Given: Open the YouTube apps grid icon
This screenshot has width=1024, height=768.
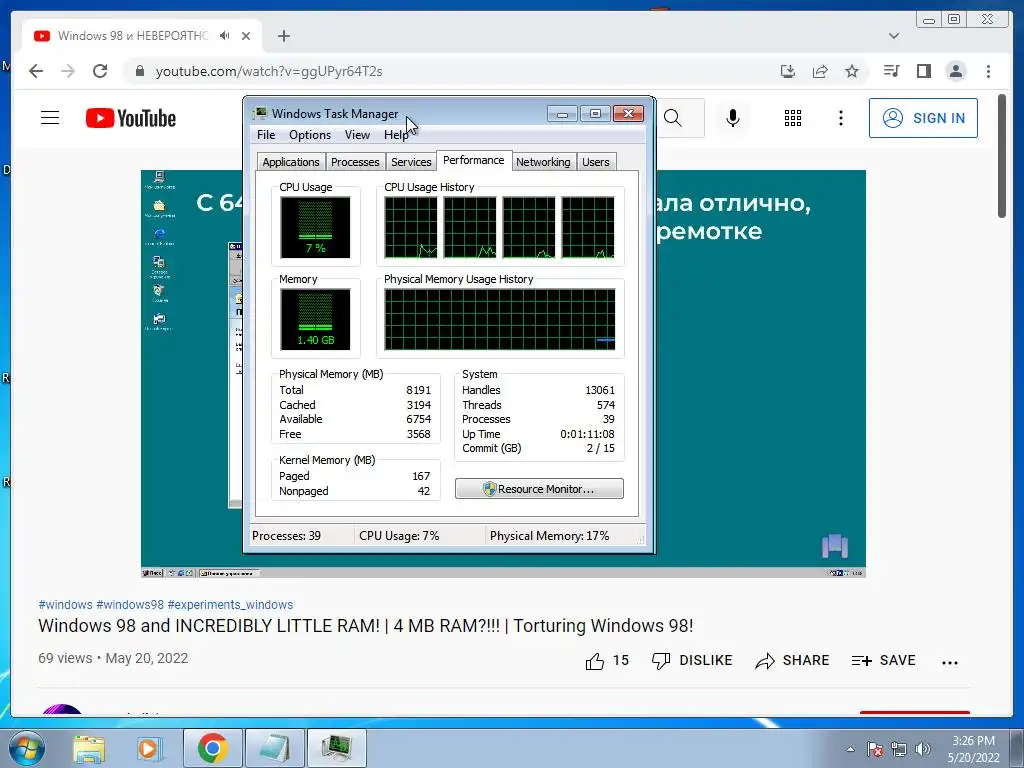Looking at the screenshot, I should tap(793, 118).
